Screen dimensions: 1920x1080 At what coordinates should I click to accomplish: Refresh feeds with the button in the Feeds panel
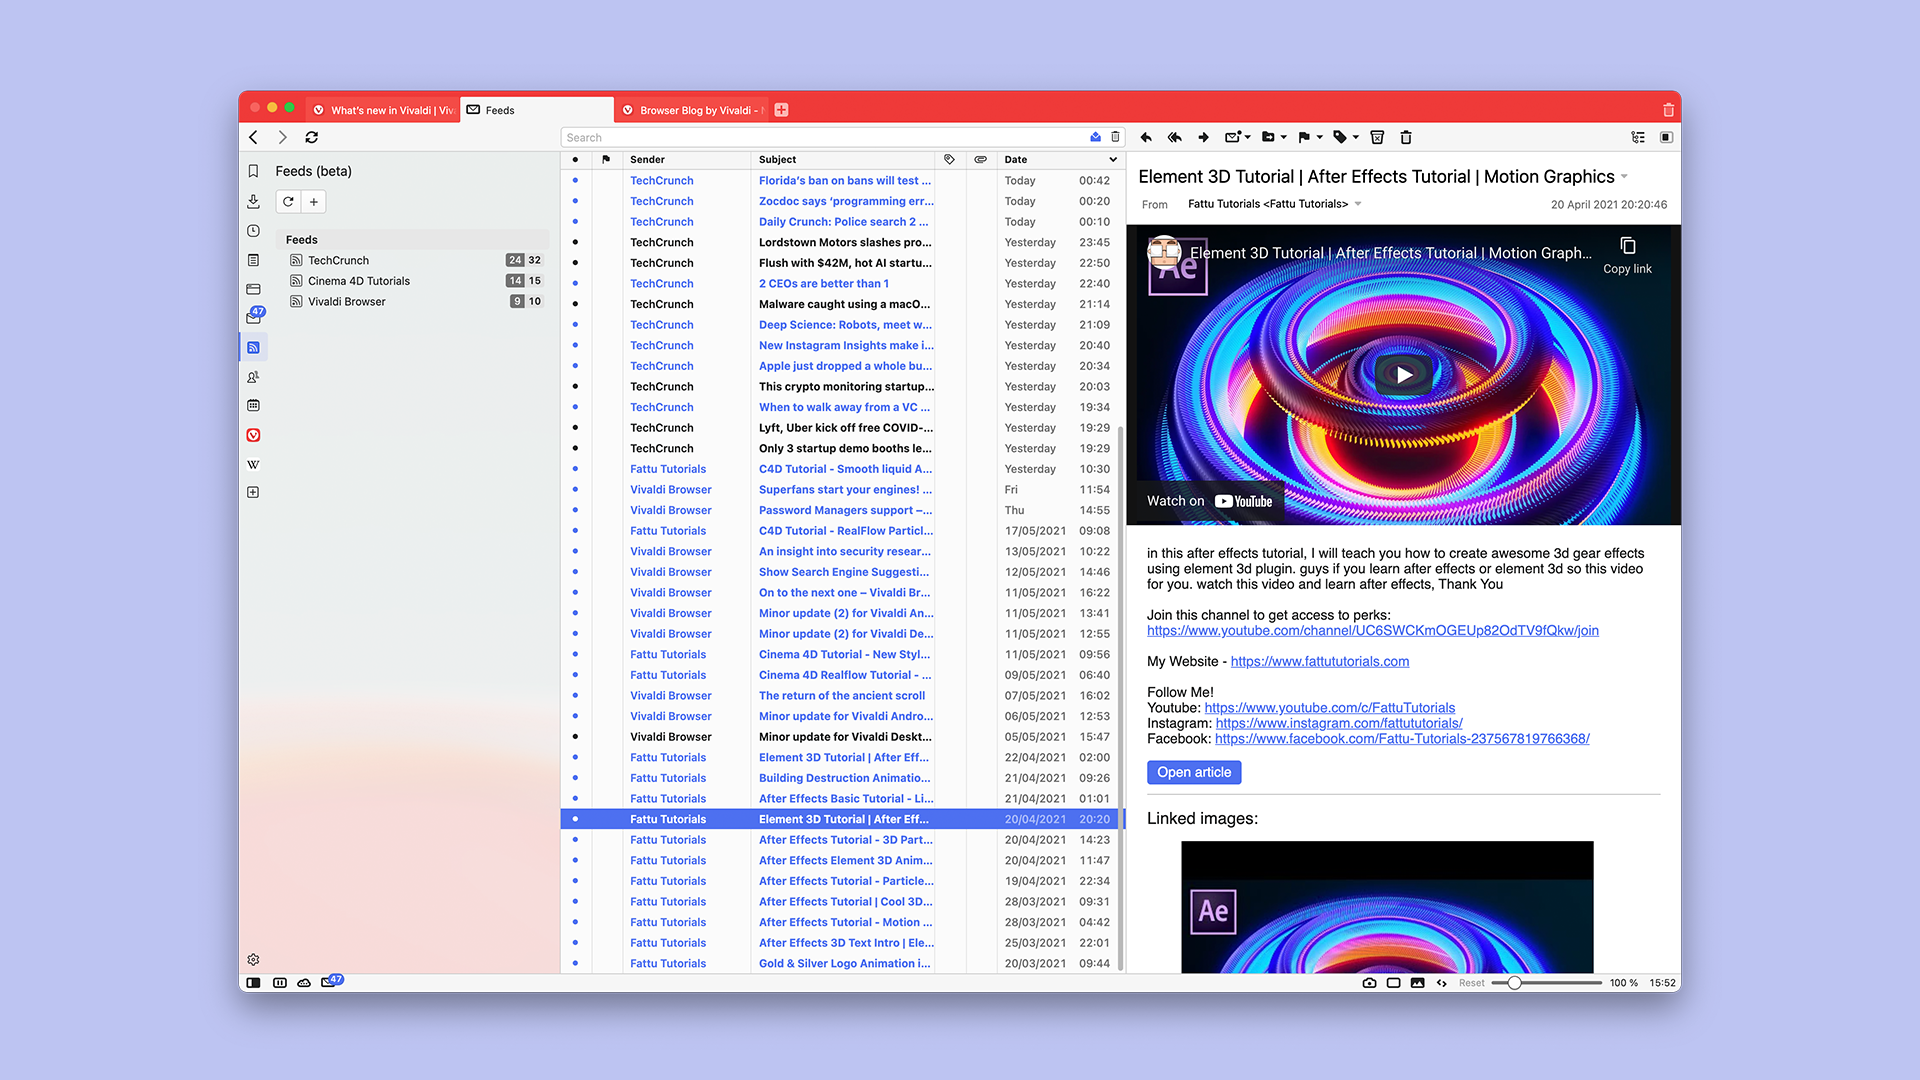point(288,201)
